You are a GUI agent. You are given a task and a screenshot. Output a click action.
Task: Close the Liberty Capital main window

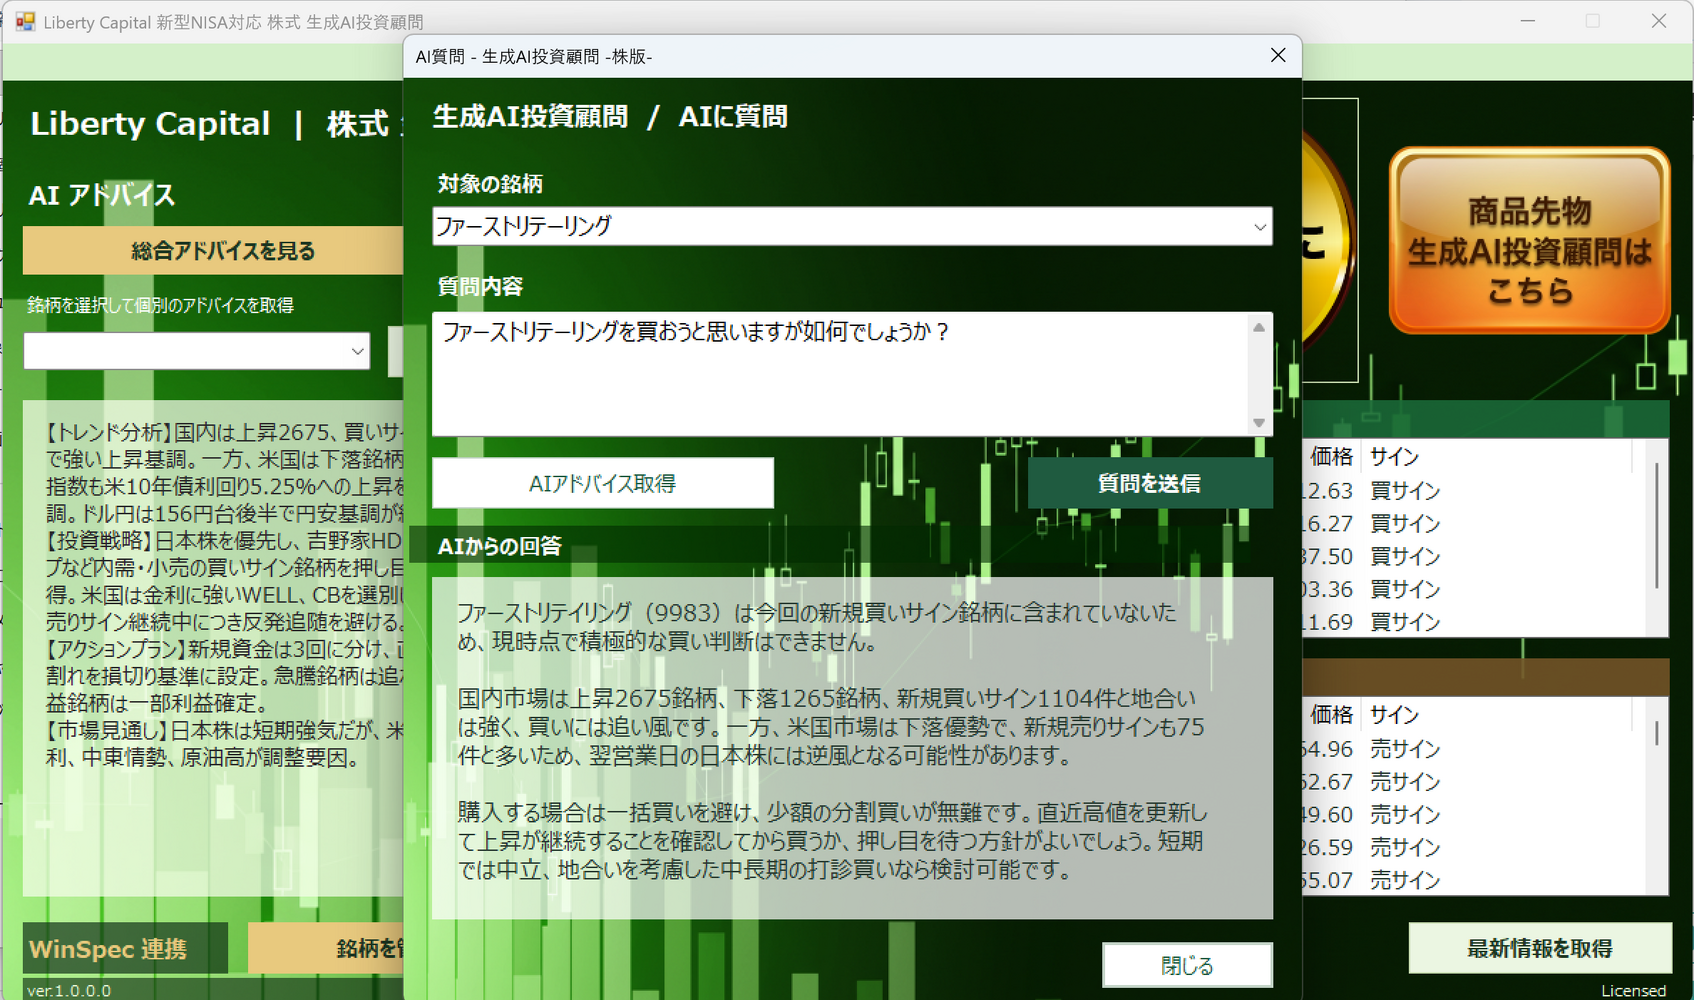1659,21
